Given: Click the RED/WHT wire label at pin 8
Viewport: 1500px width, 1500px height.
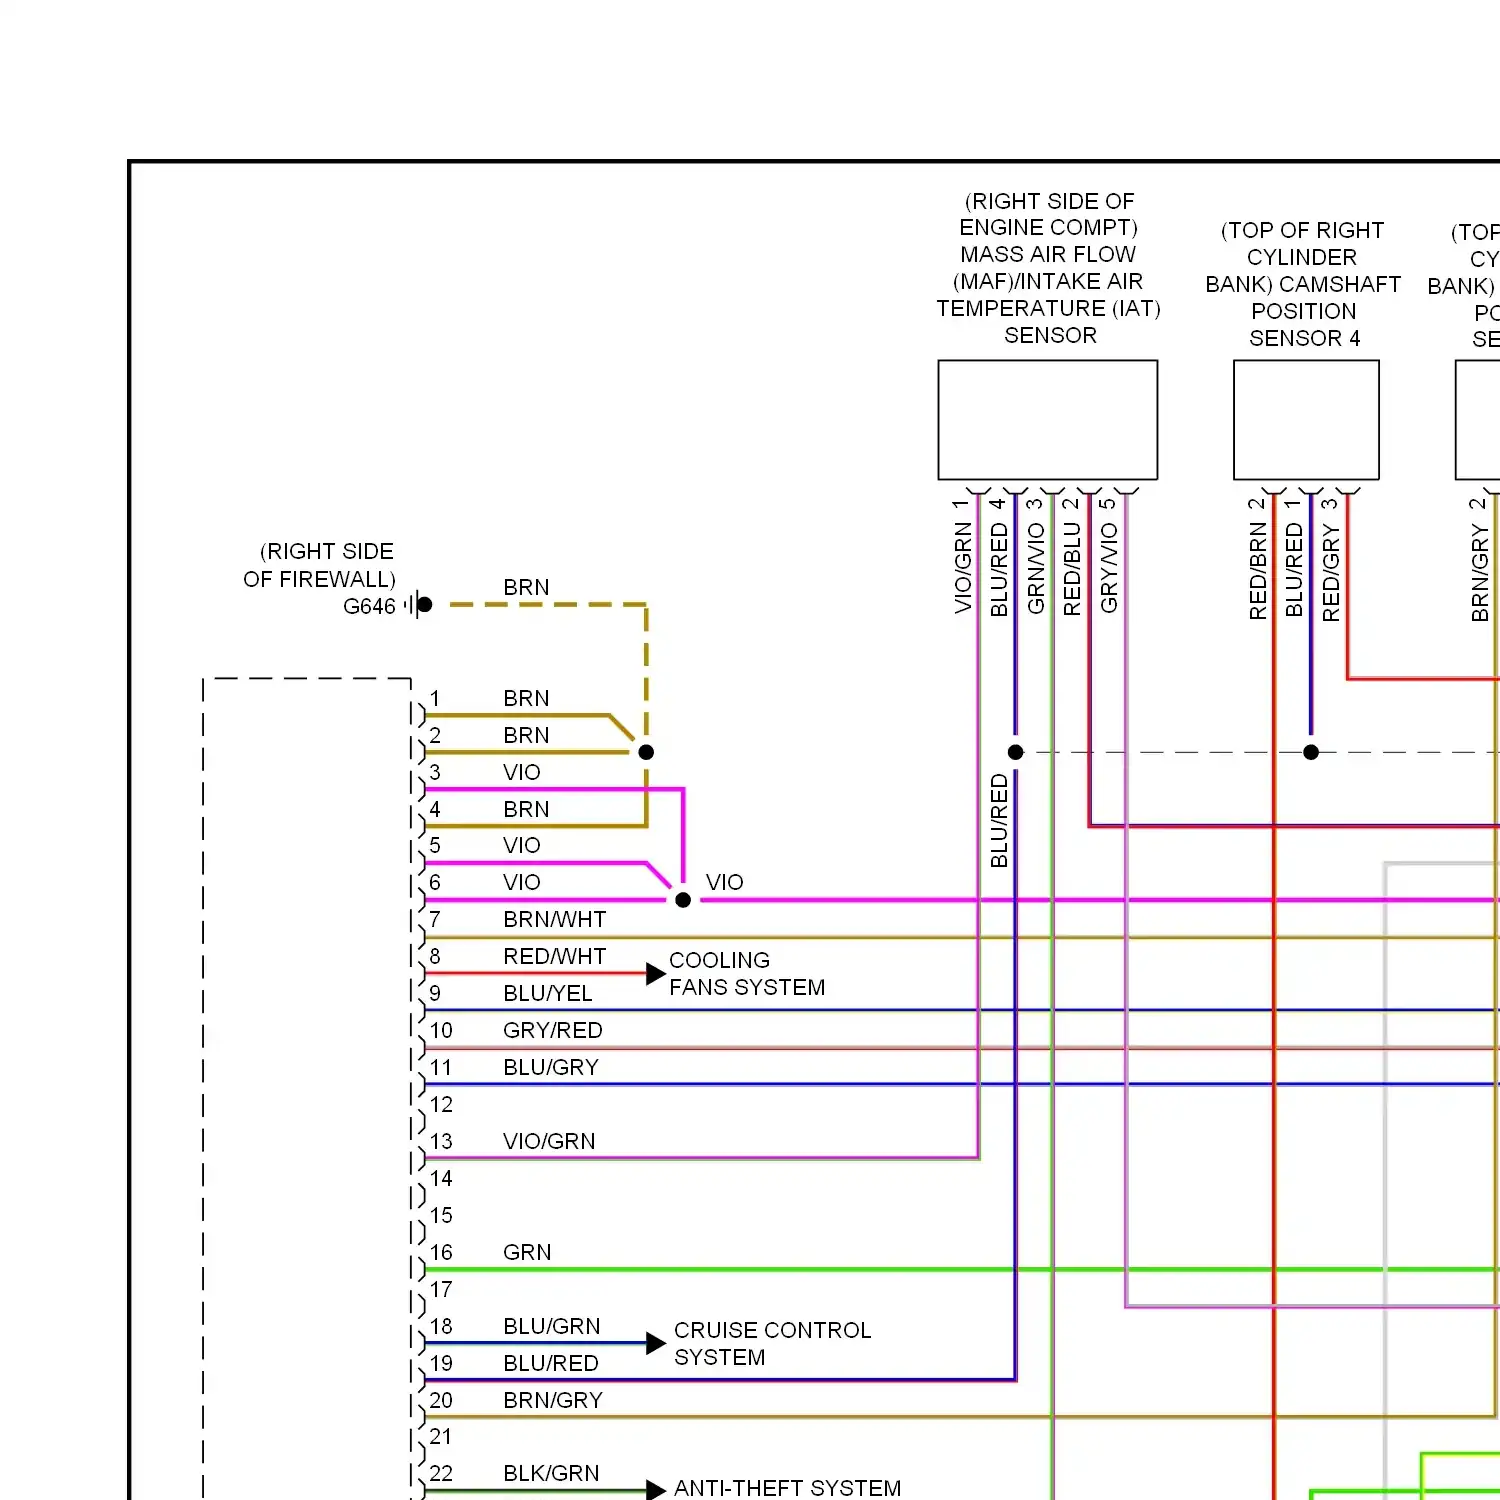Looking at the screenshot, I should pos(555,956).
